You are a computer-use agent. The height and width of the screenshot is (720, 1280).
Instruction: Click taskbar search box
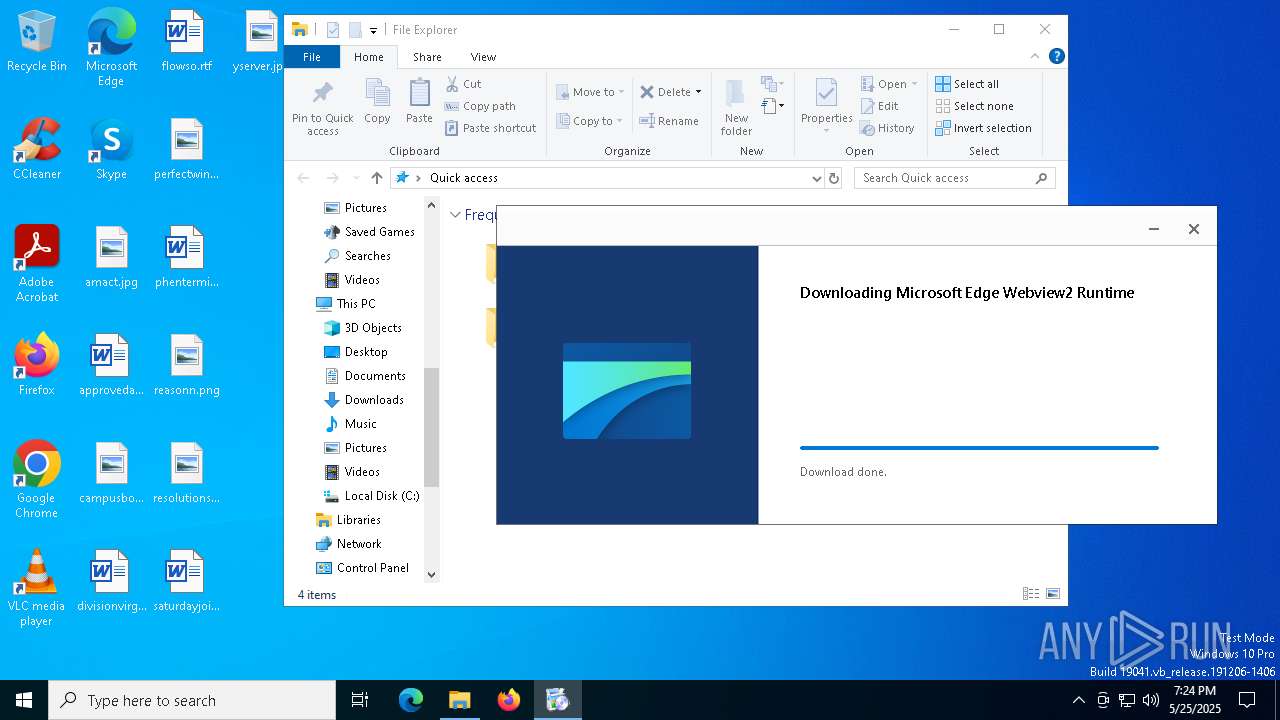click(x=192, y=700)
